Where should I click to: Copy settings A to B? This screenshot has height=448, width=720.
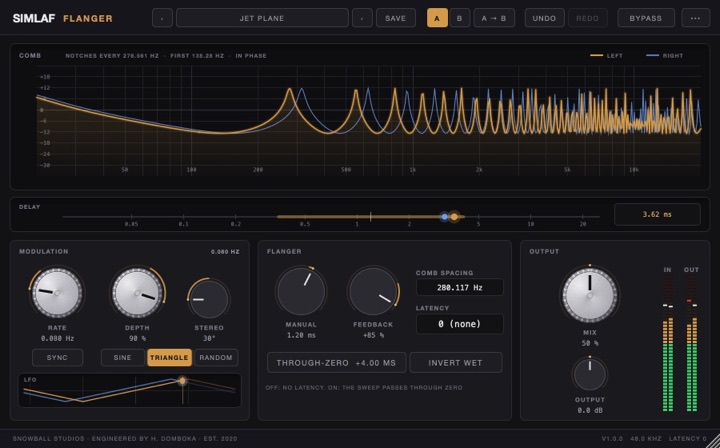point(494,18)
